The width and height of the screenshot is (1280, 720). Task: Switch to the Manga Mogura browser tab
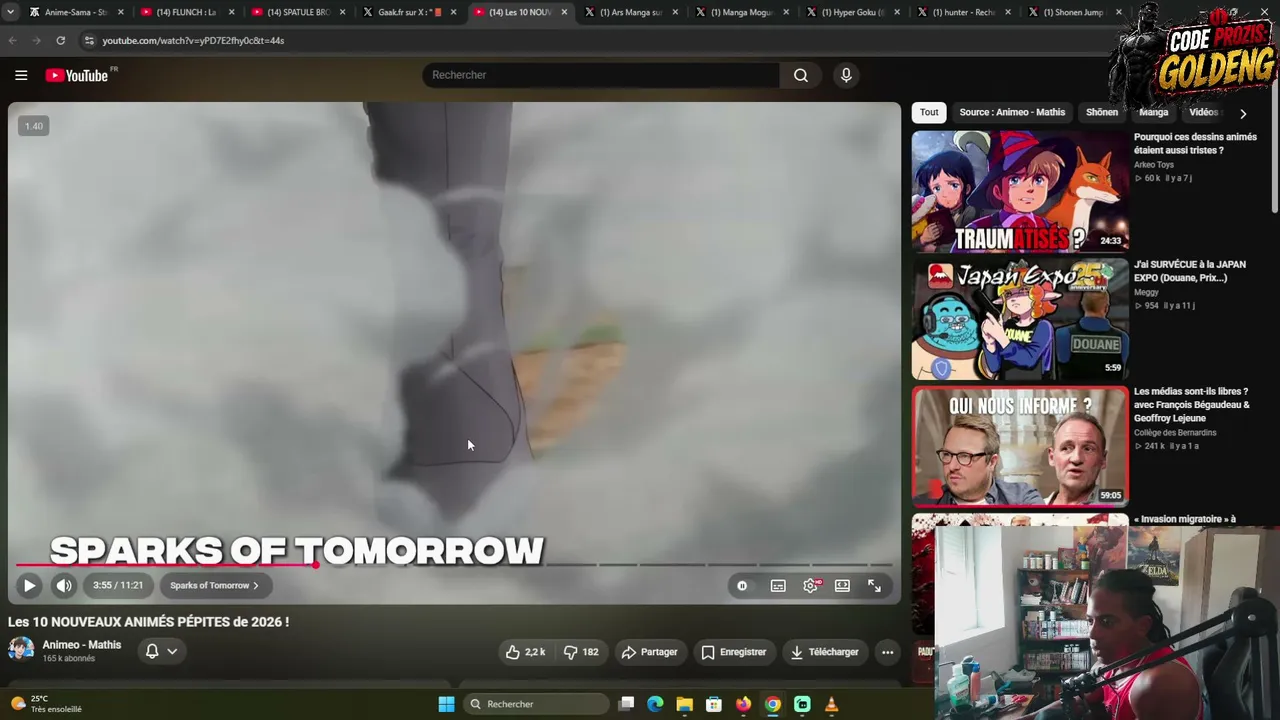(741, 12)
